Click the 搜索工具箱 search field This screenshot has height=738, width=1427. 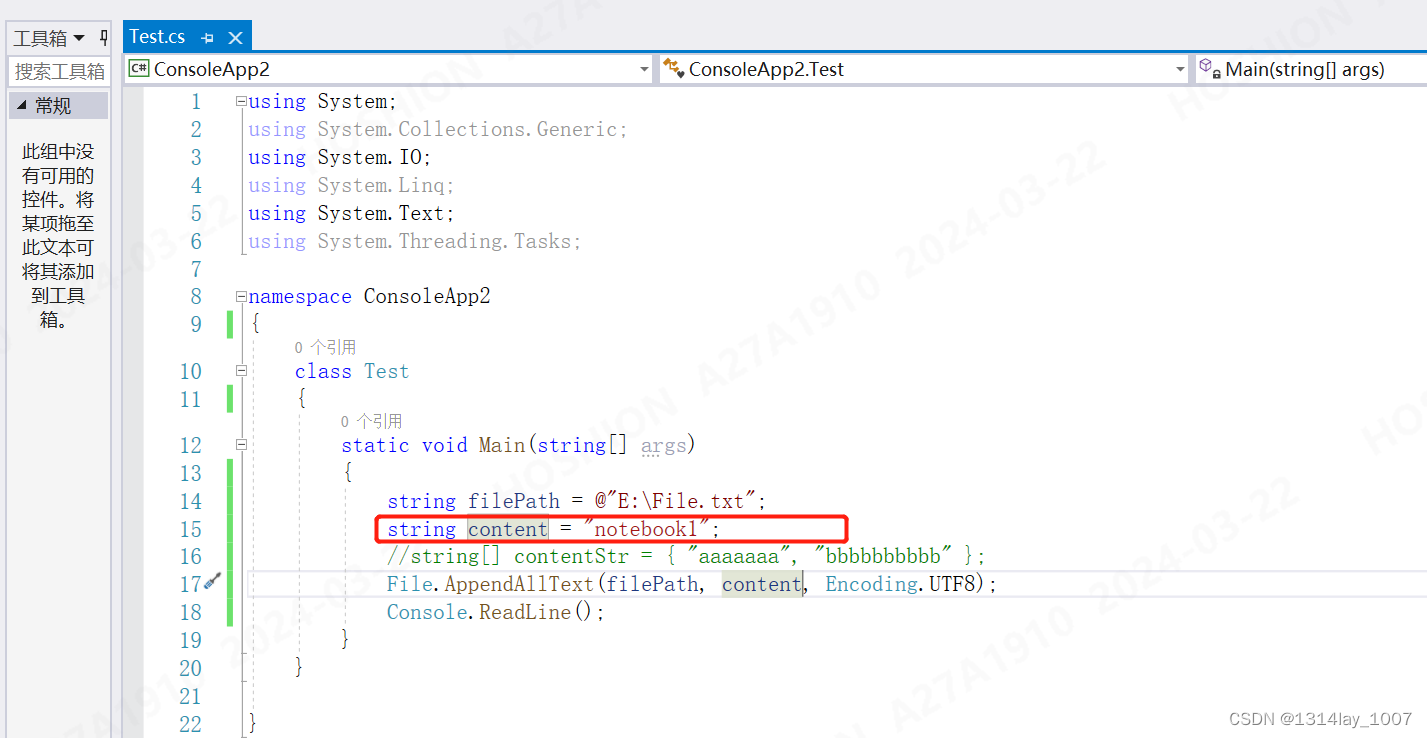coord(59,71)
